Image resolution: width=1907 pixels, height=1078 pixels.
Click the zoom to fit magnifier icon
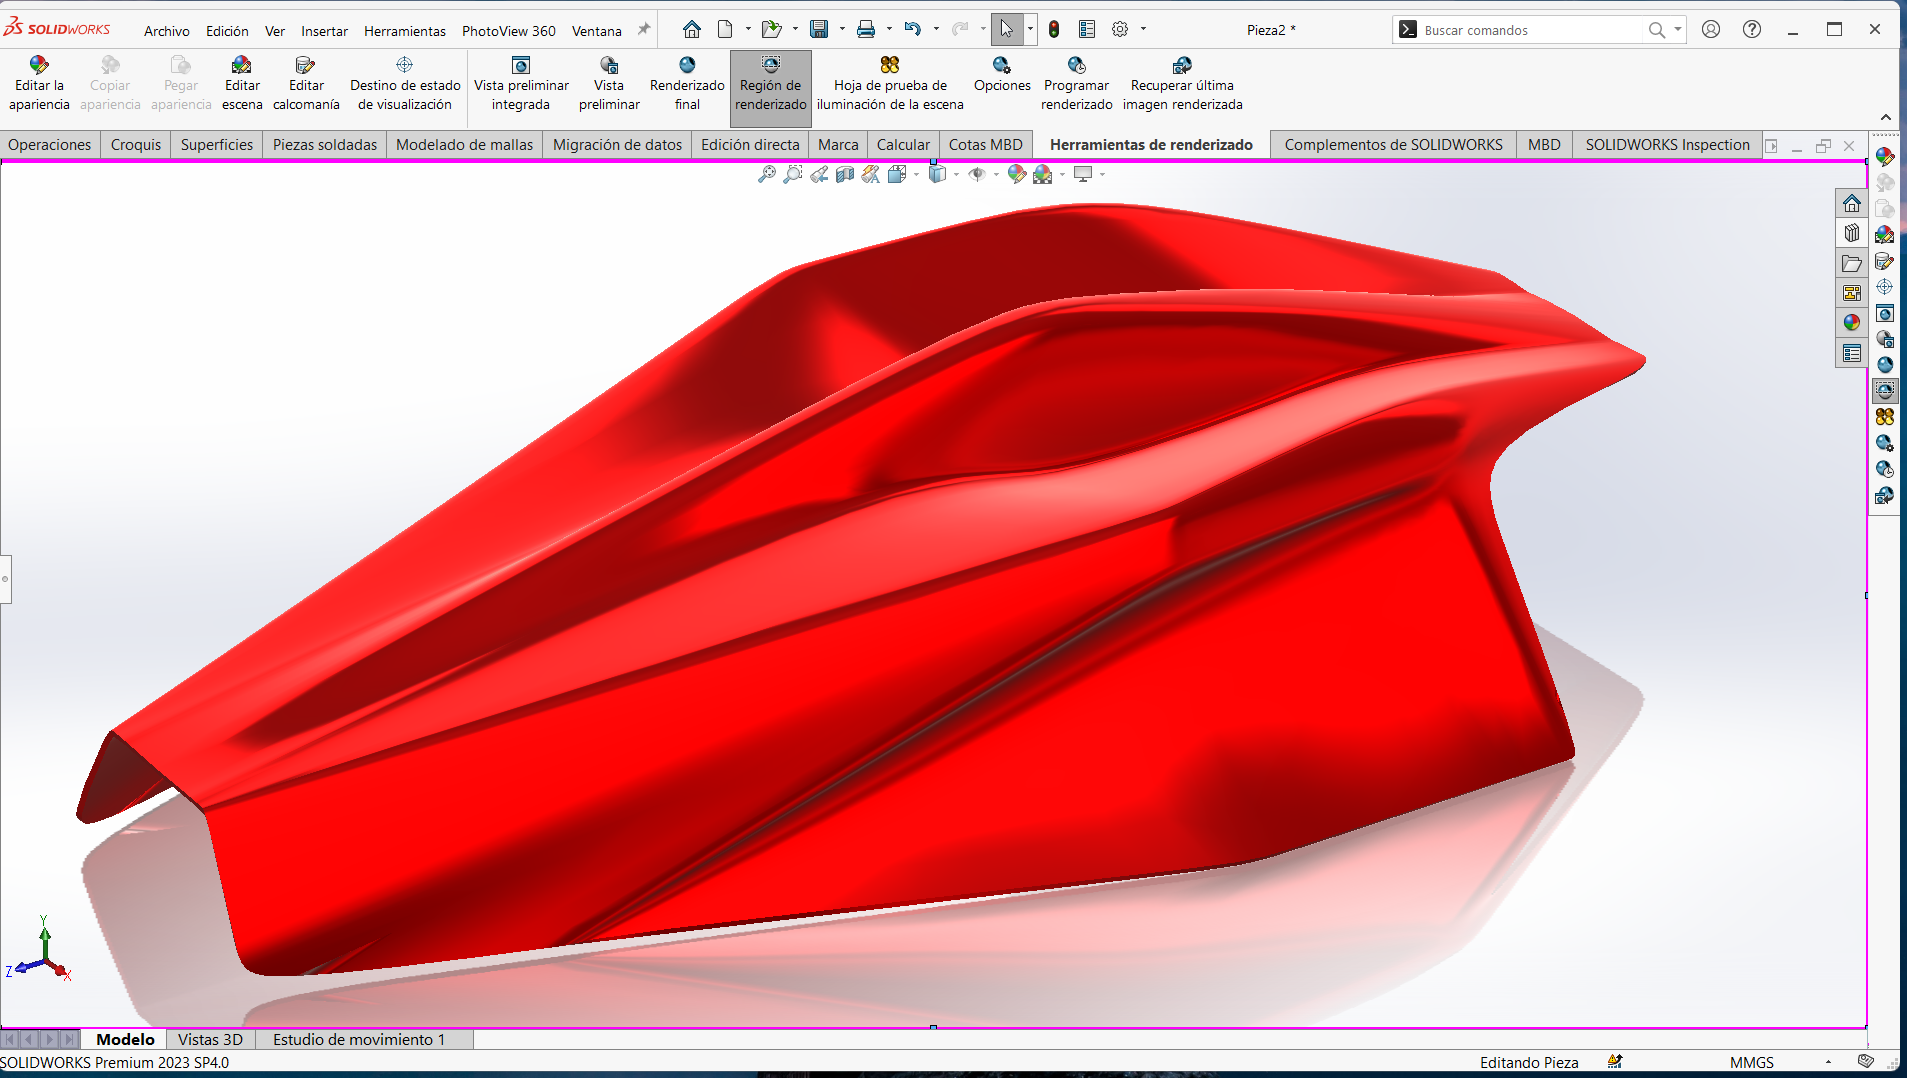pyautogui.click(x=766, y=175)
